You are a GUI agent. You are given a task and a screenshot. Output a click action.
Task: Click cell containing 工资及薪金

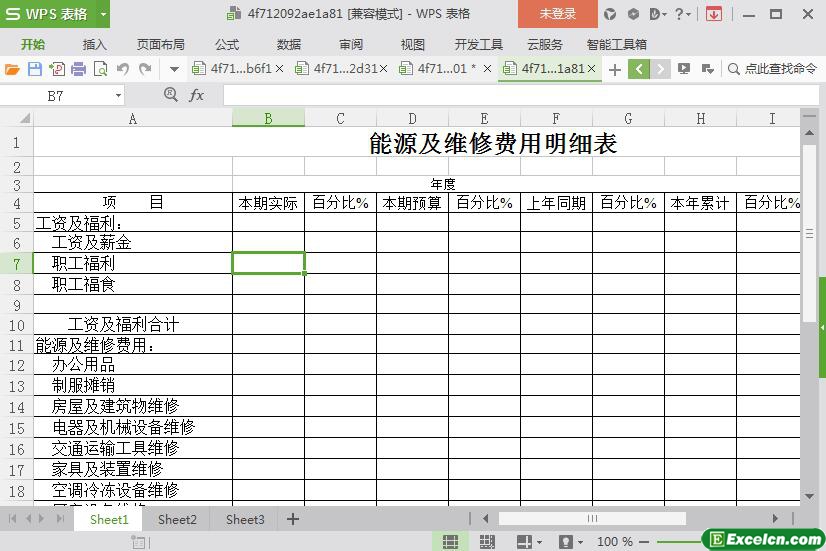tap(133, 243)
